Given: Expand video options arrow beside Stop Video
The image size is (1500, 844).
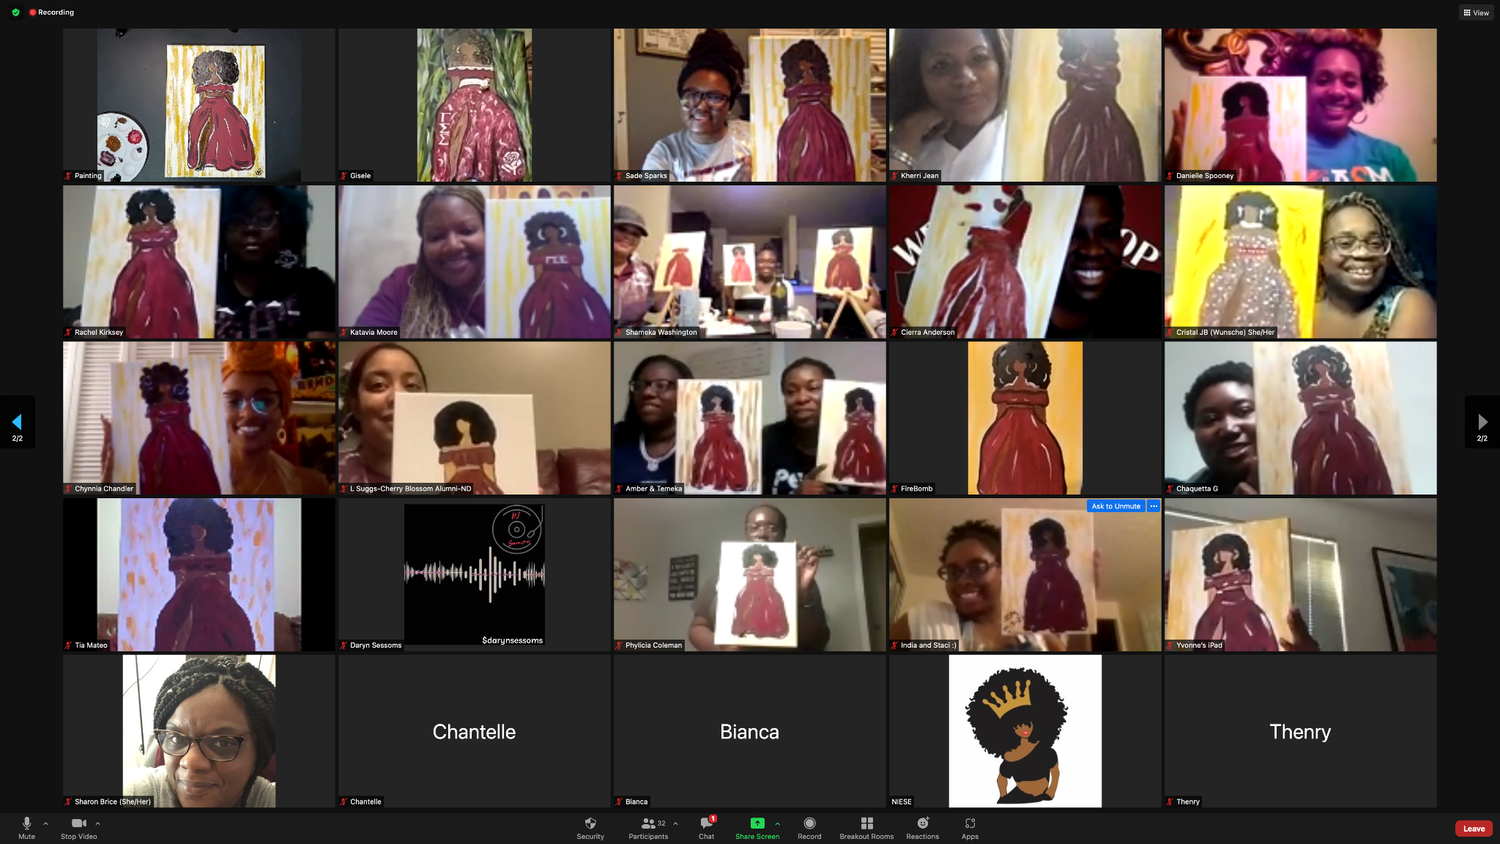Looking at the screenshot, I should point(97,823).
